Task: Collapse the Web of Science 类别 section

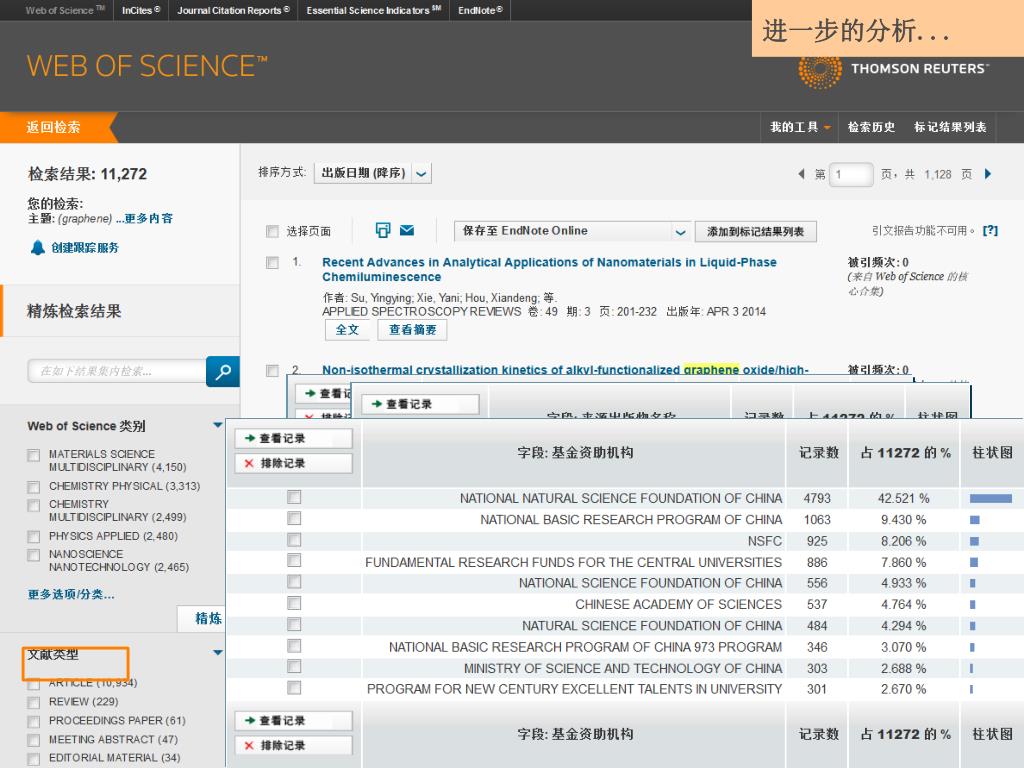Action: (218, 425)
